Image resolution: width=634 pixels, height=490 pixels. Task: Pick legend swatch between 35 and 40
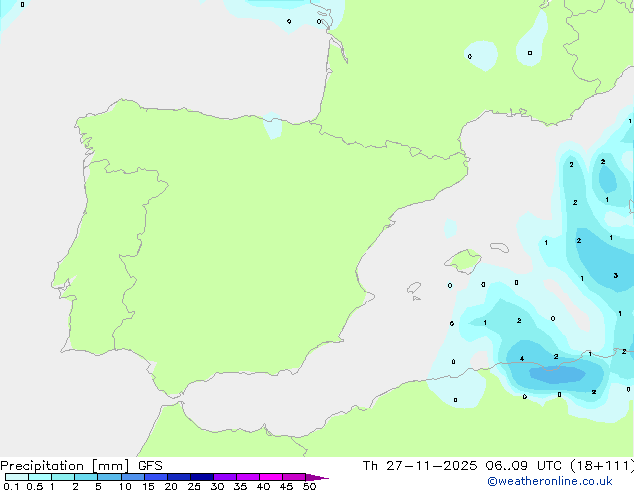click(247, 477)
